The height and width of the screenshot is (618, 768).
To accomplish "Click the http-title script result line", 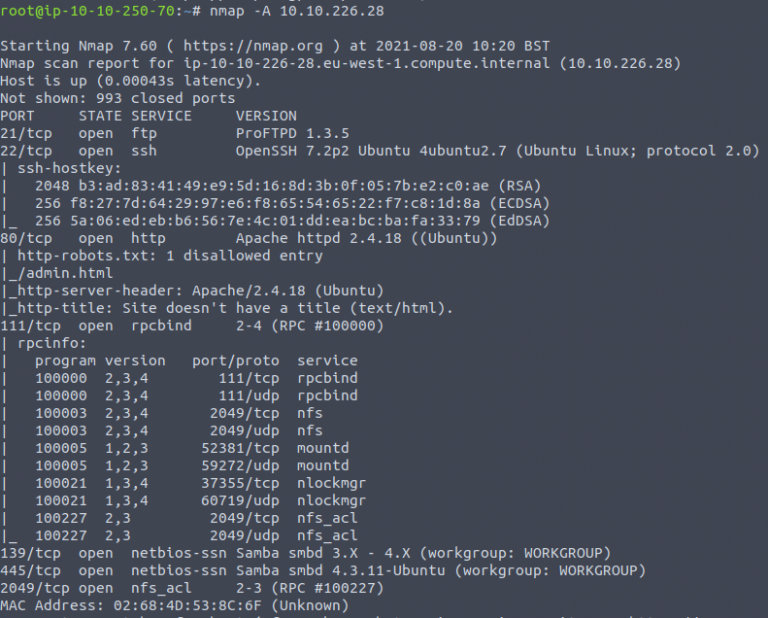I will tap(230, 308).
